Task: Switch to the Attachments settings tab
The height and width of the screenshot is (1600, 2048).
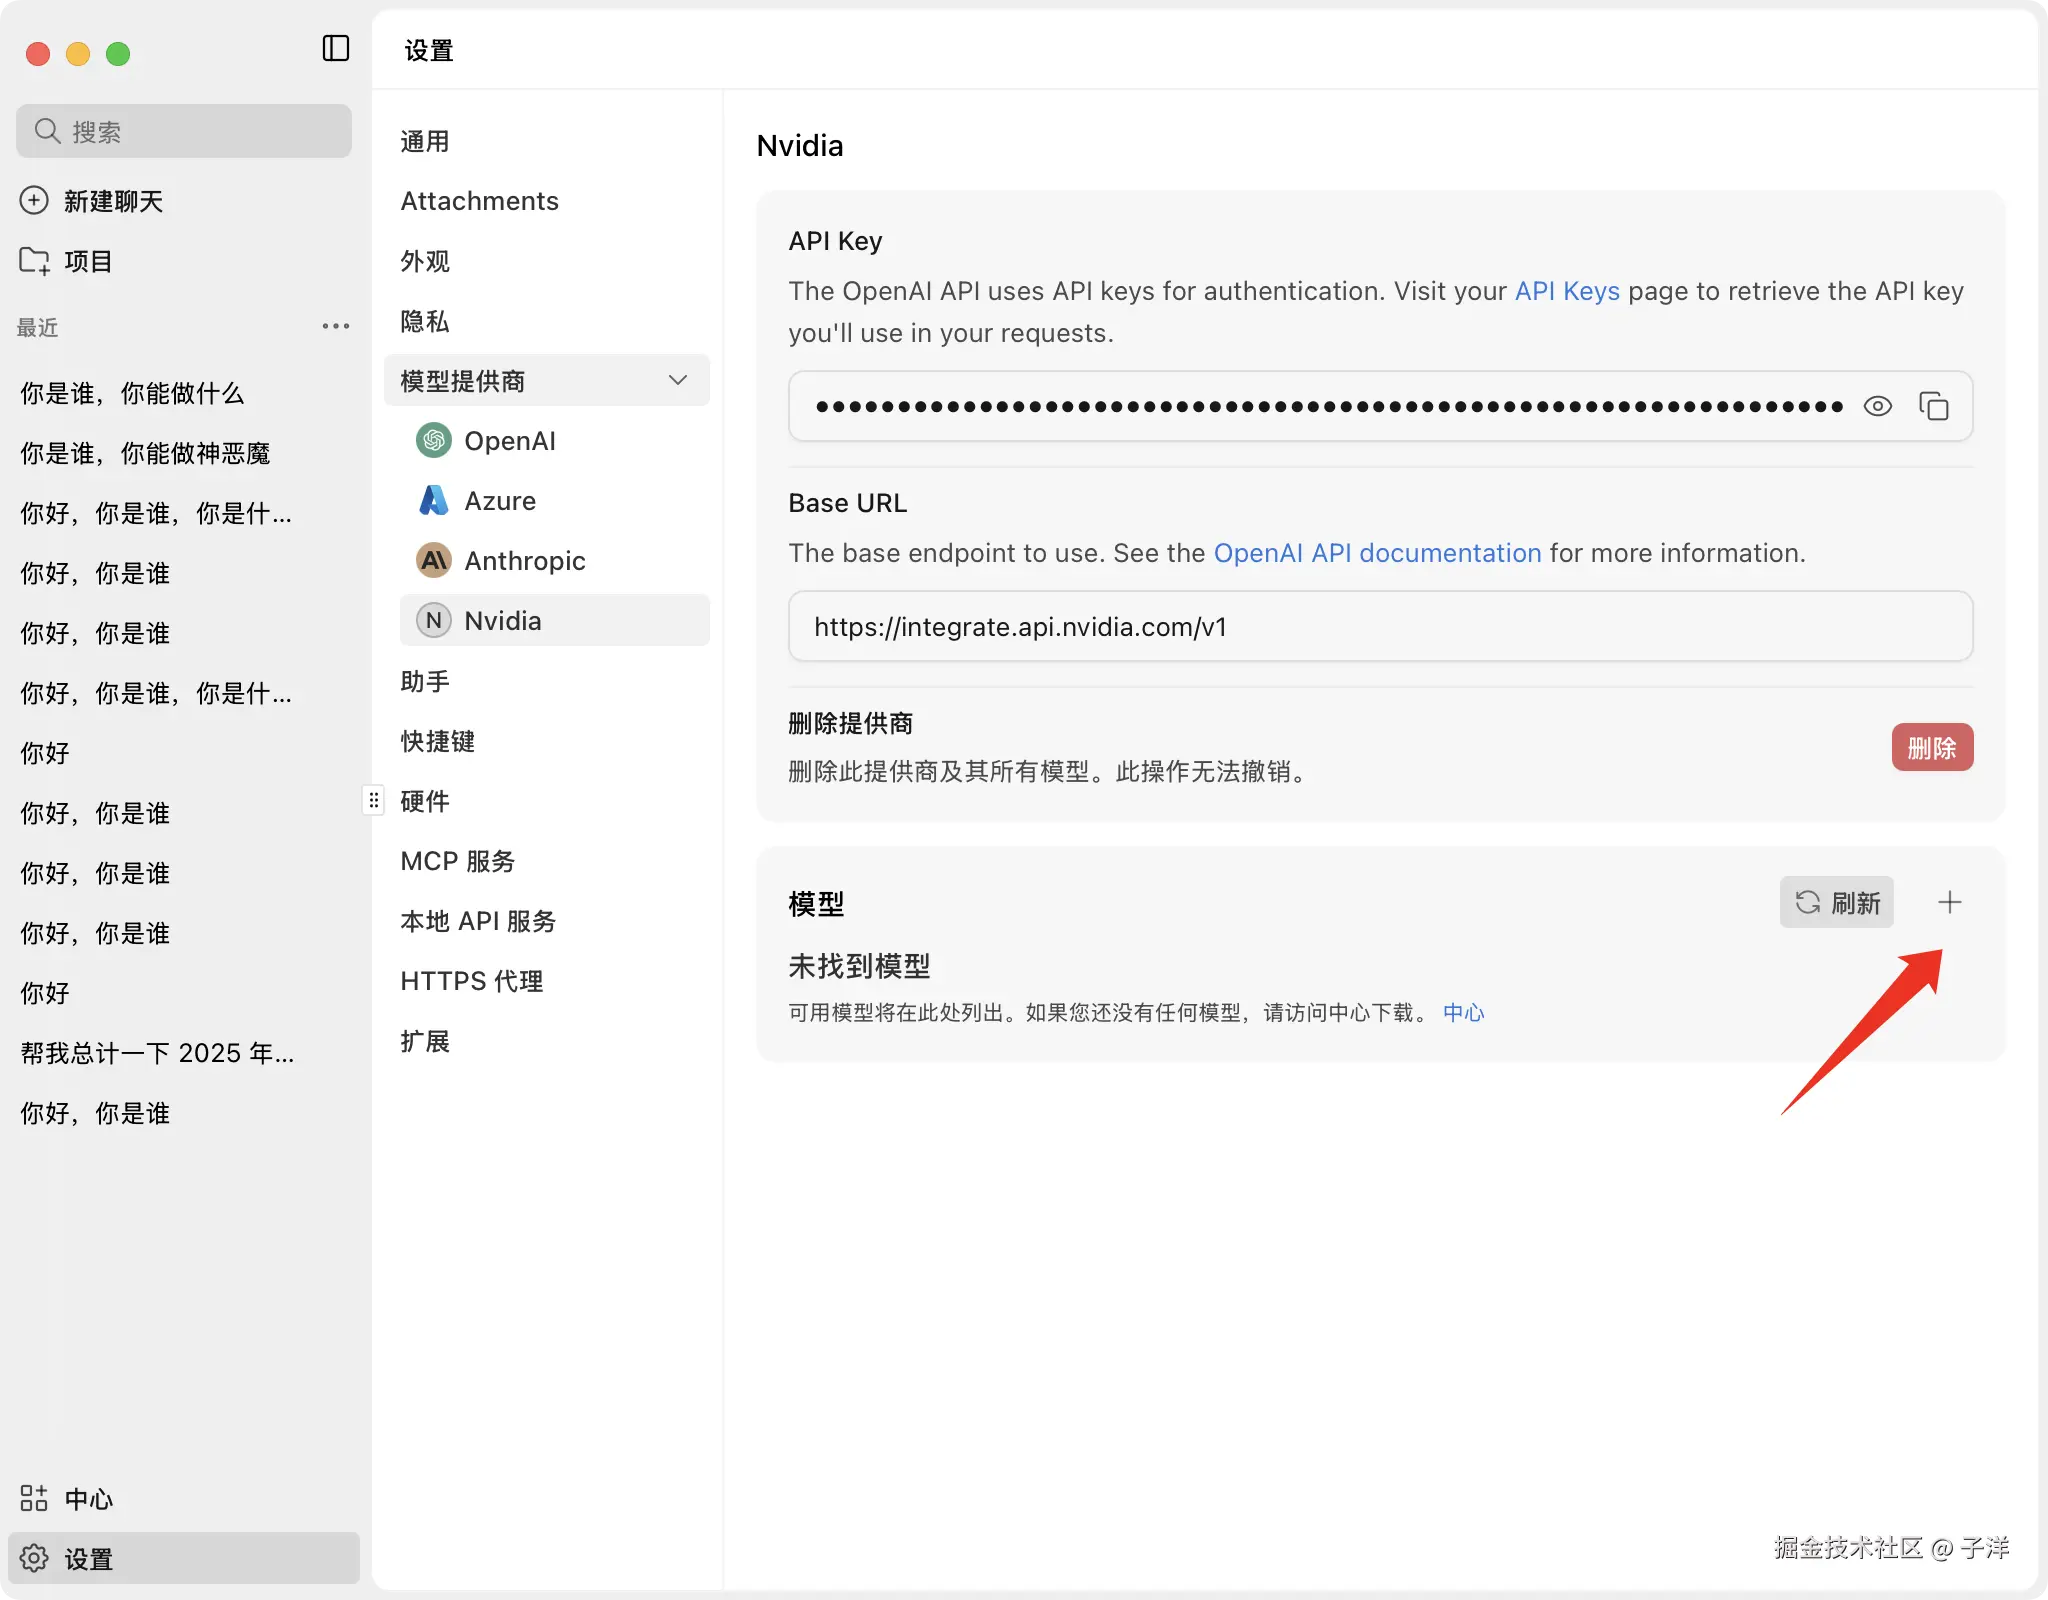Action: pos(479,201)
